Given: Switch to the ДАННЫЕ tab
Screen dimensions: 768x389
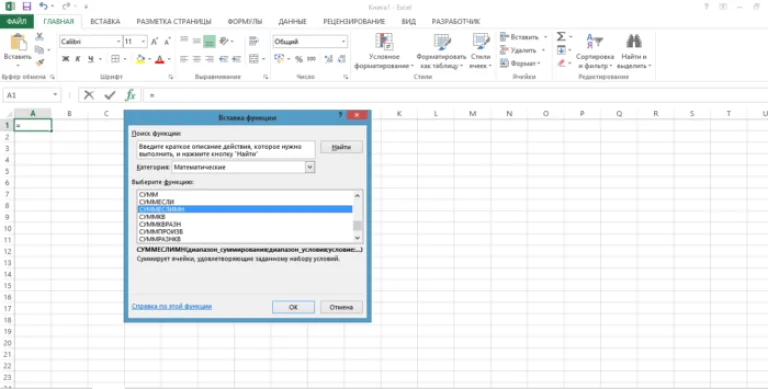Looking at the screenshot, I should point(292,22).
